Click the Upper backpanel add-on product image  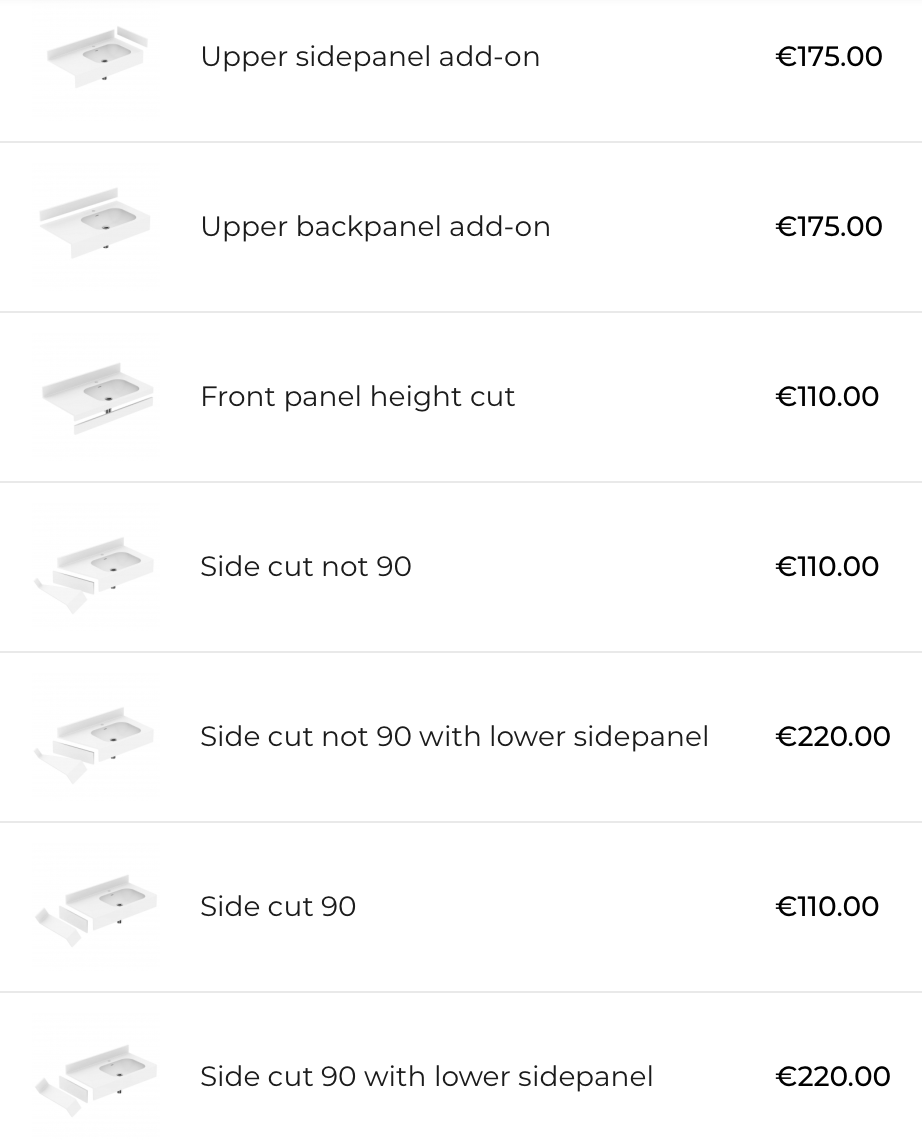[97, 227]
